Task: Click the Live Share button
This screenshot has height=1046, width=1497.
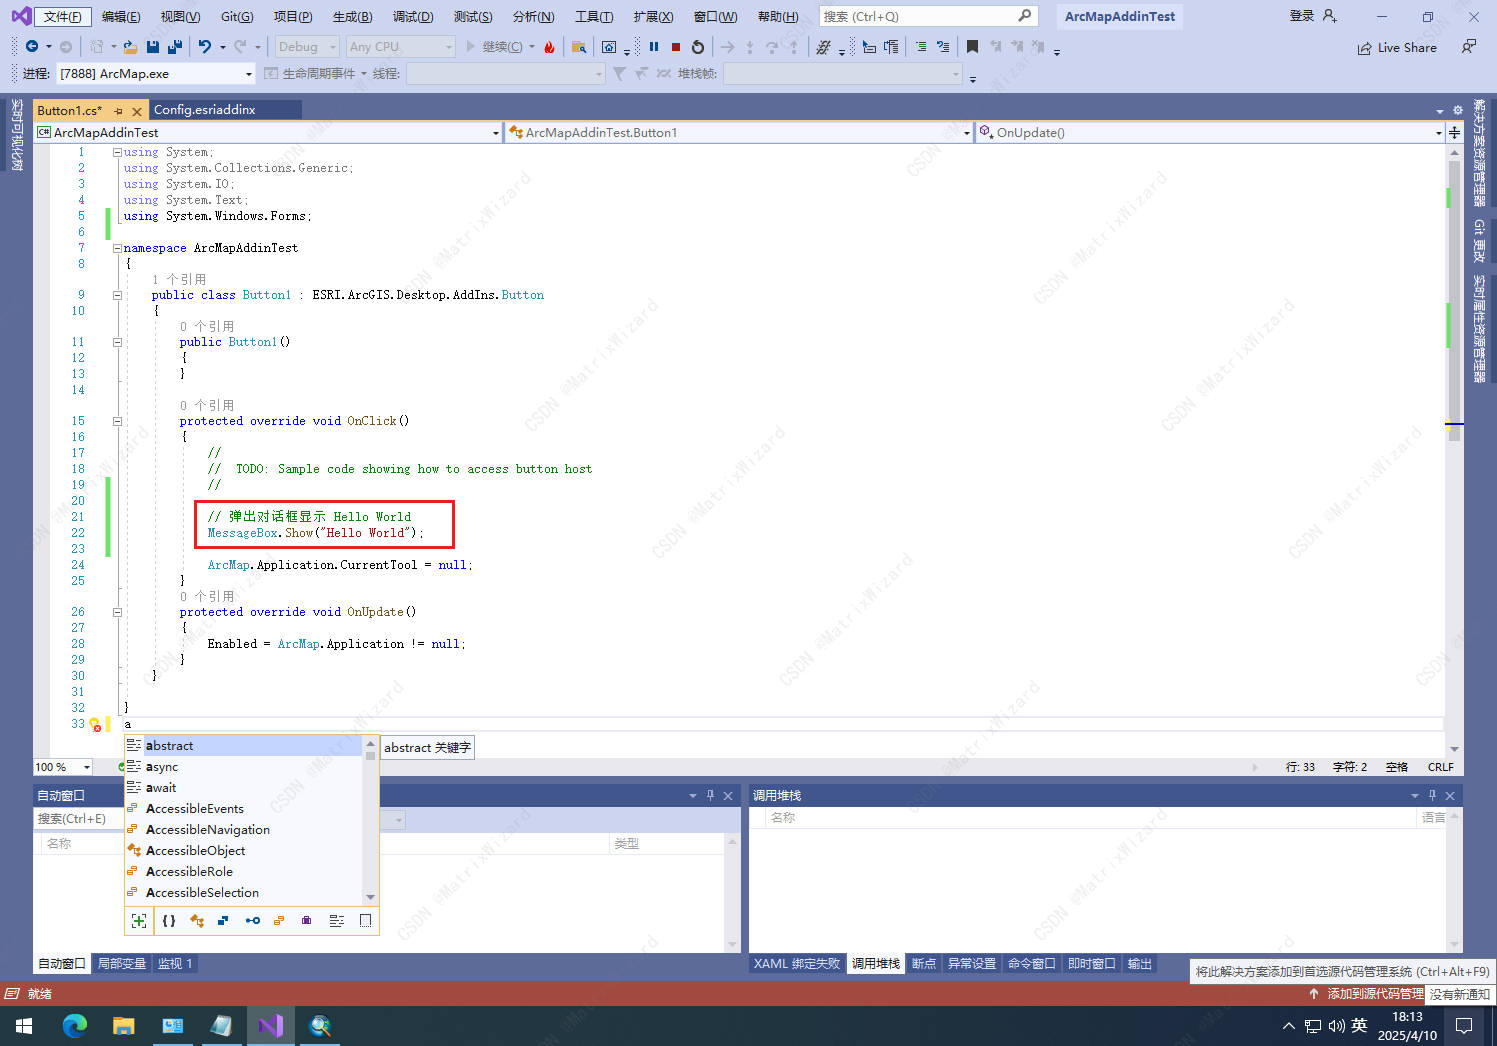Action: (1397, 47)
